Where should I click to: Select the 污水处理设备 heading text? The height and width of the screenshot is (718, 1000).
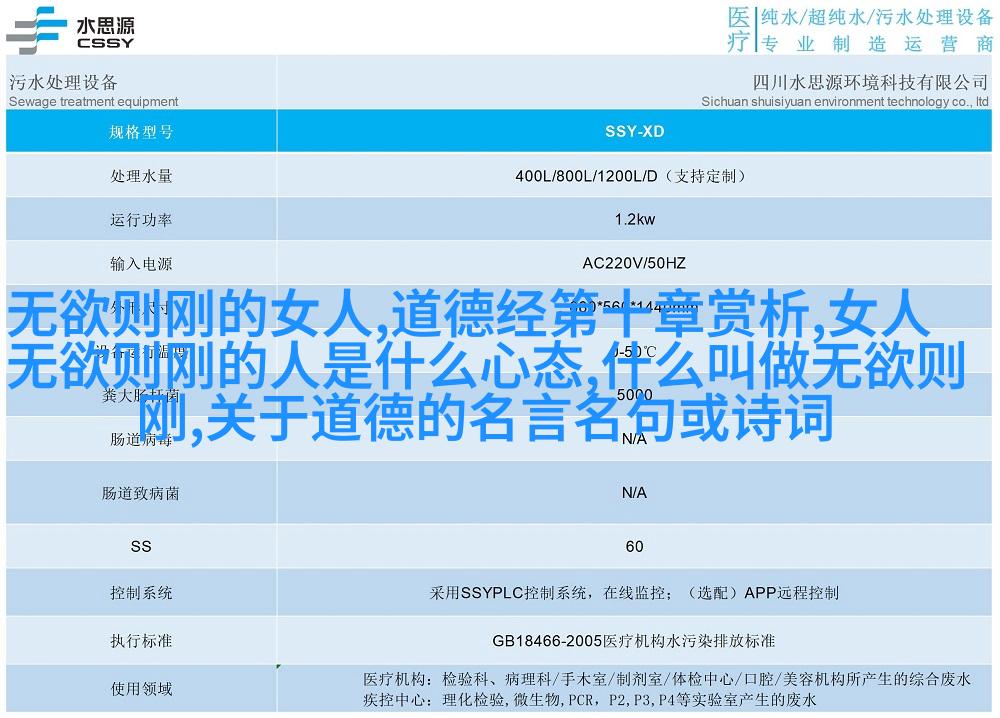pyautogui.click(x=63, y=82)
